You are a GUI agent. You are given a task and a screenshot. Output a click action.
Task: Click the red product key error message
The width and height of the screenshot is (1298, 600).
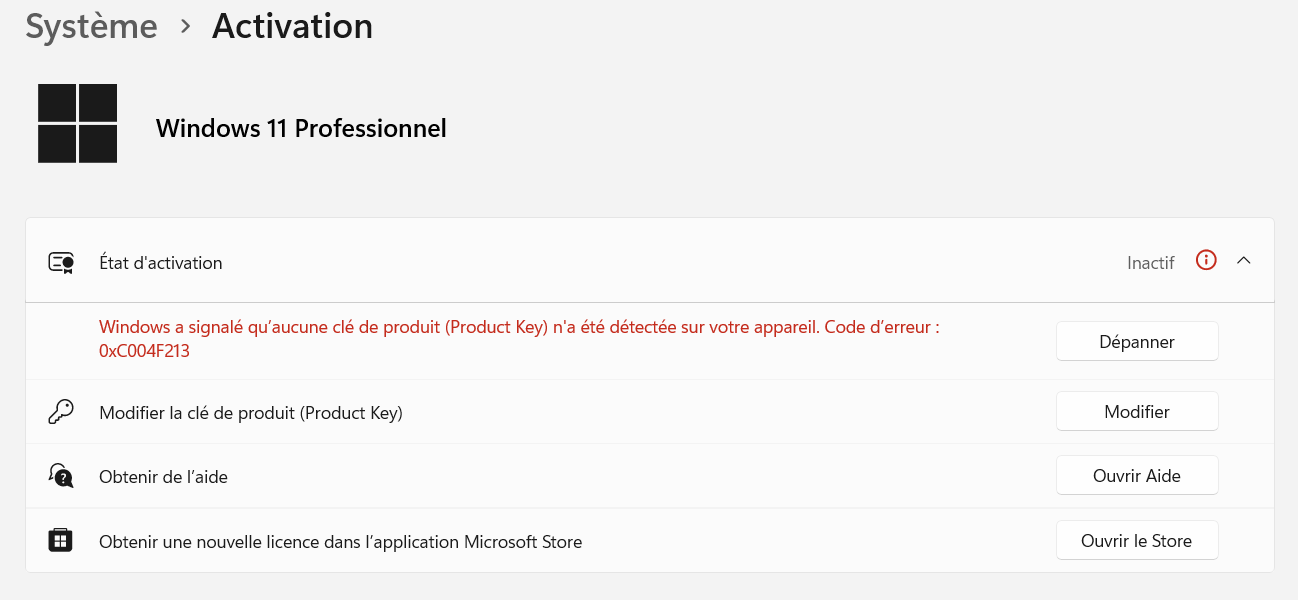pos(519,328)
